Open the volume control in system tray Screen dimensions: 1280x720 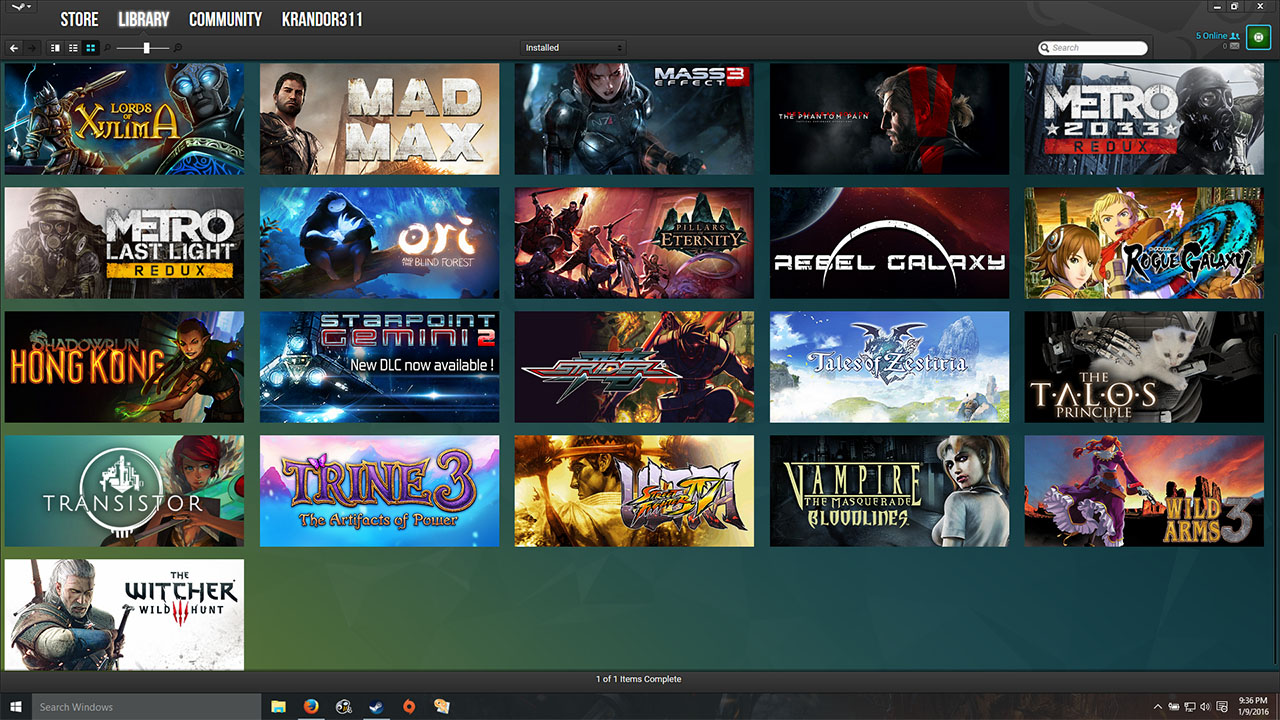(x=1204, y=707)
